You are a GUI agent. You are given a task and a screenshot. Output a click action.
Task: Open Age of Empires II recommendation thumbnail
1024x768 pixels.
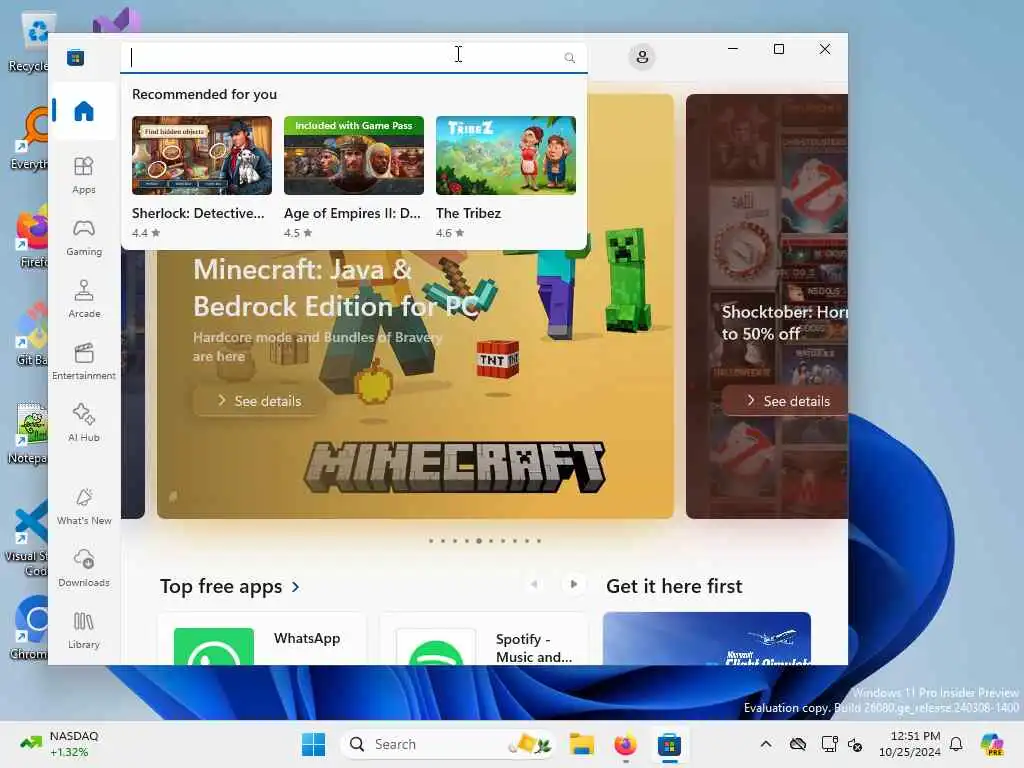[x=354, y=155]
